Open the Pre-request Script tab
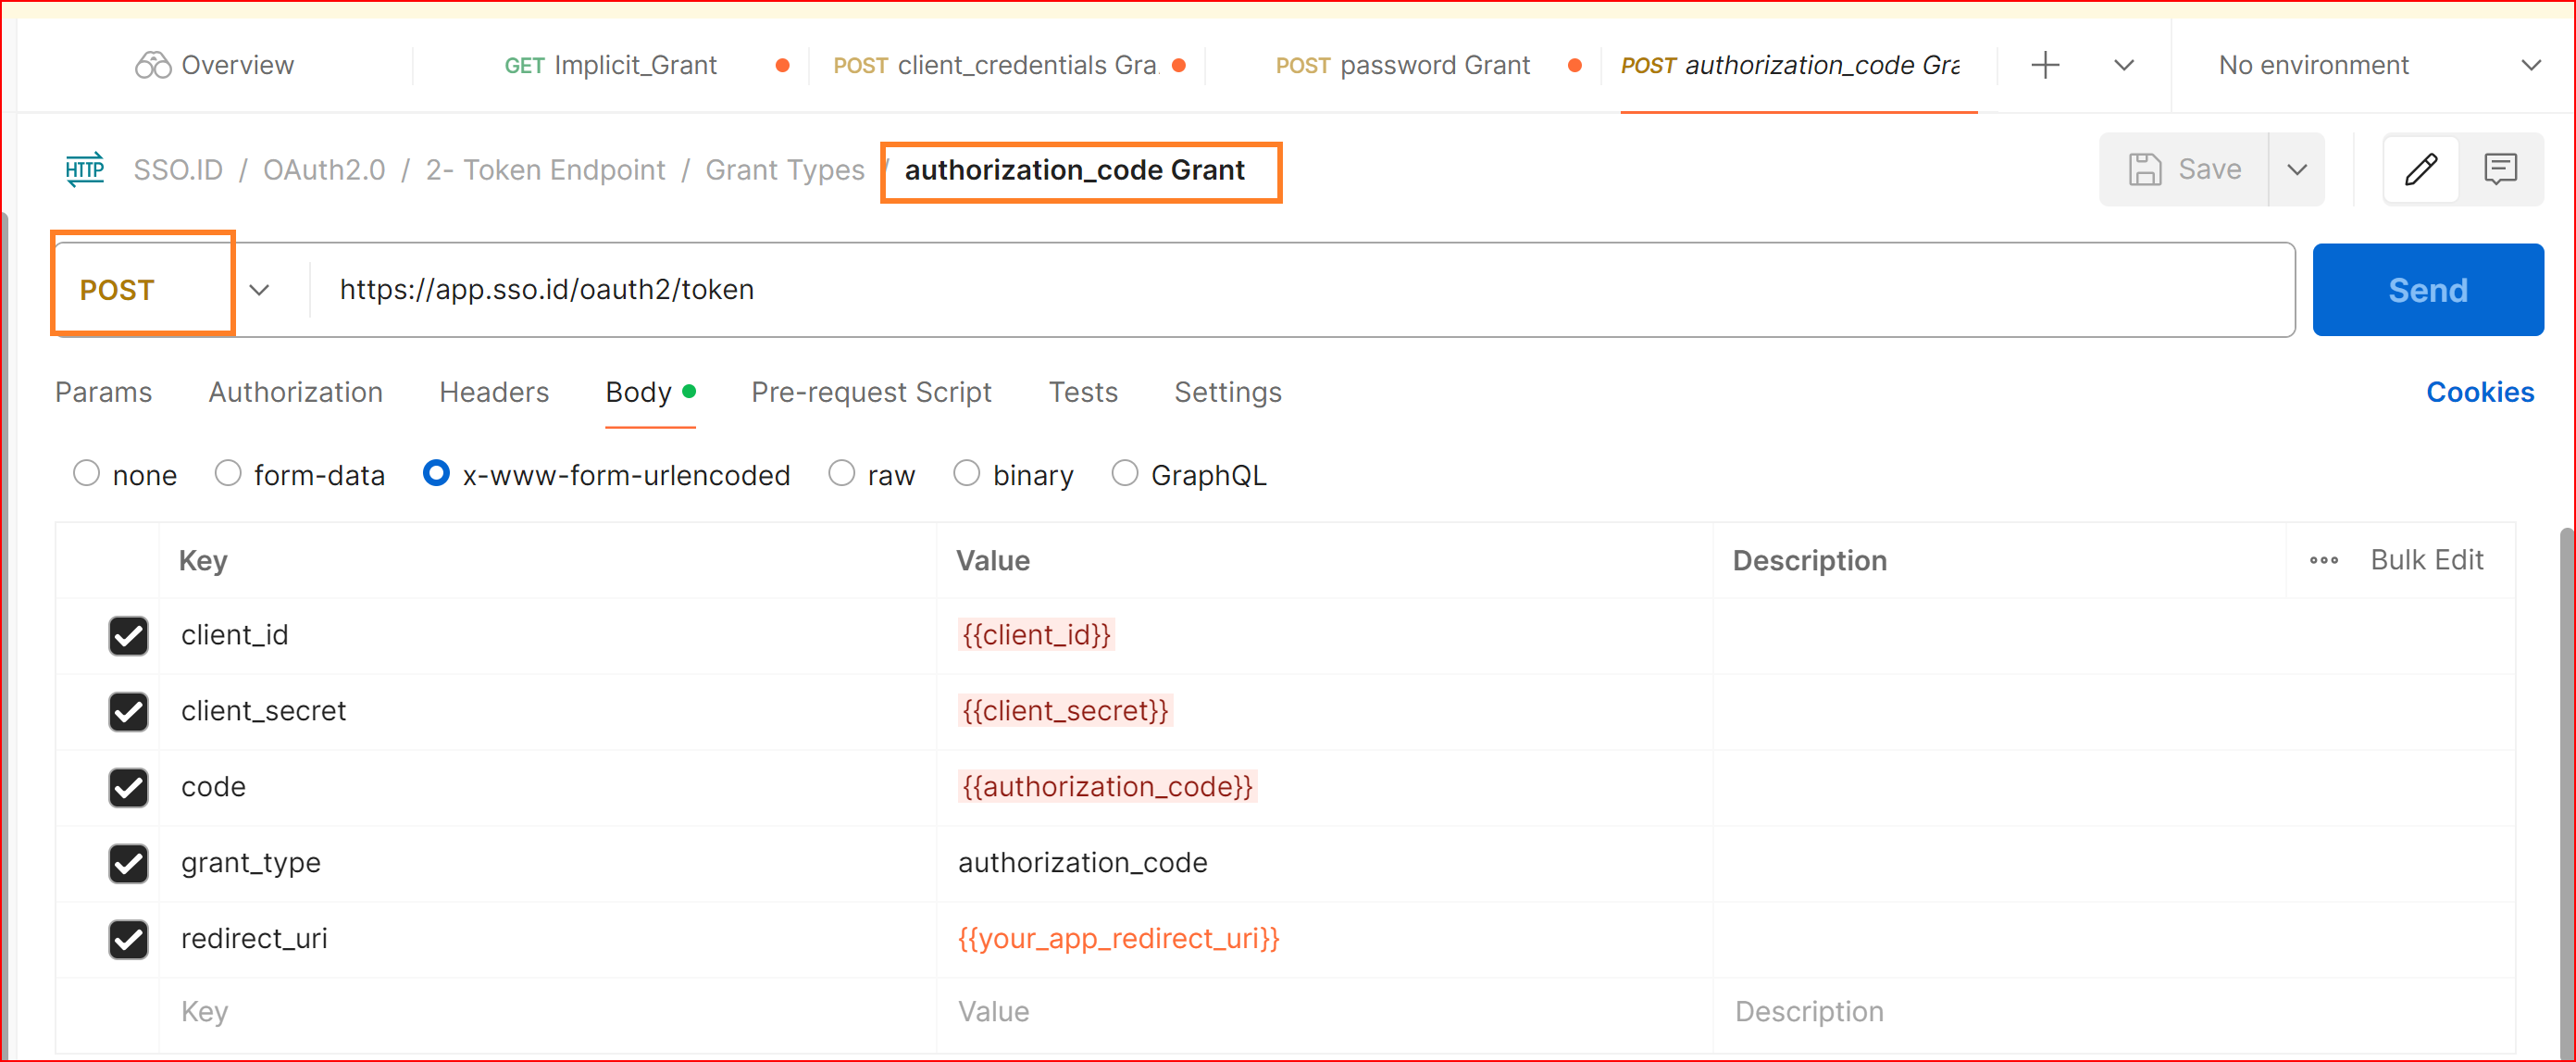Viewport: 2576px width, 1062px height. (x=871, y=392)
